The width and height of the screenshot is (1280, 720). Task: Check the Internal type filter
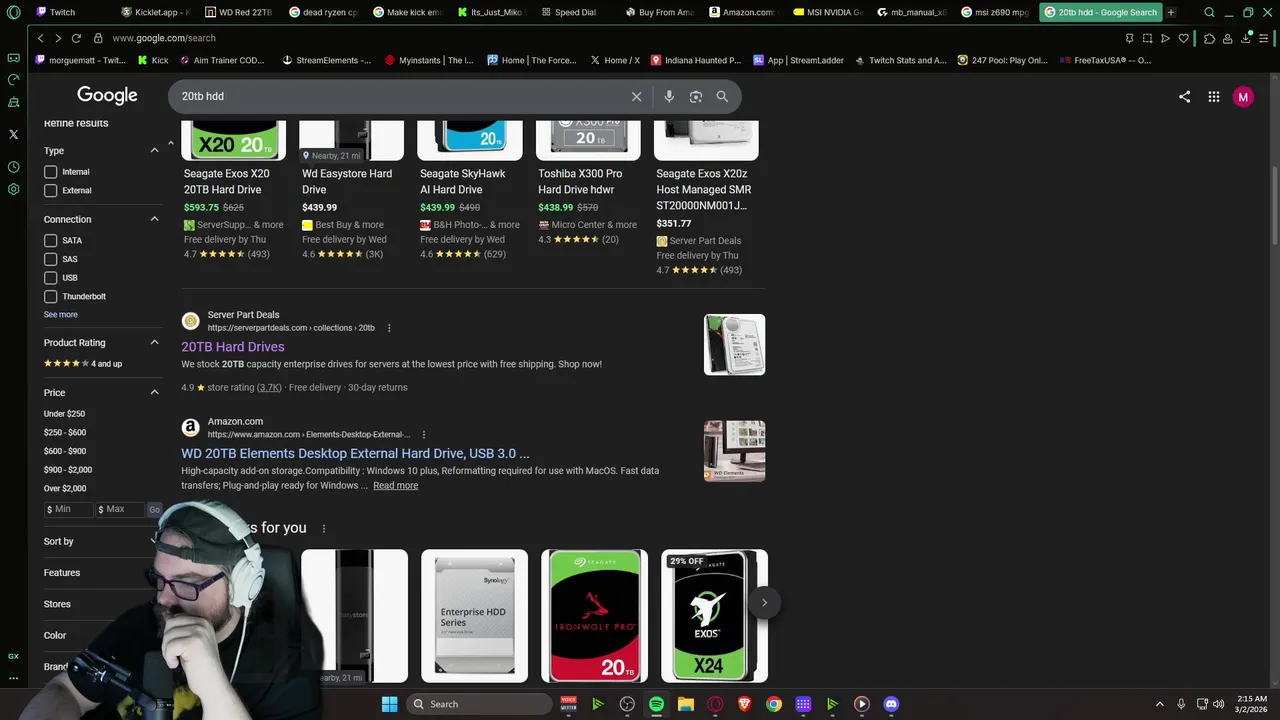(50, 172)
